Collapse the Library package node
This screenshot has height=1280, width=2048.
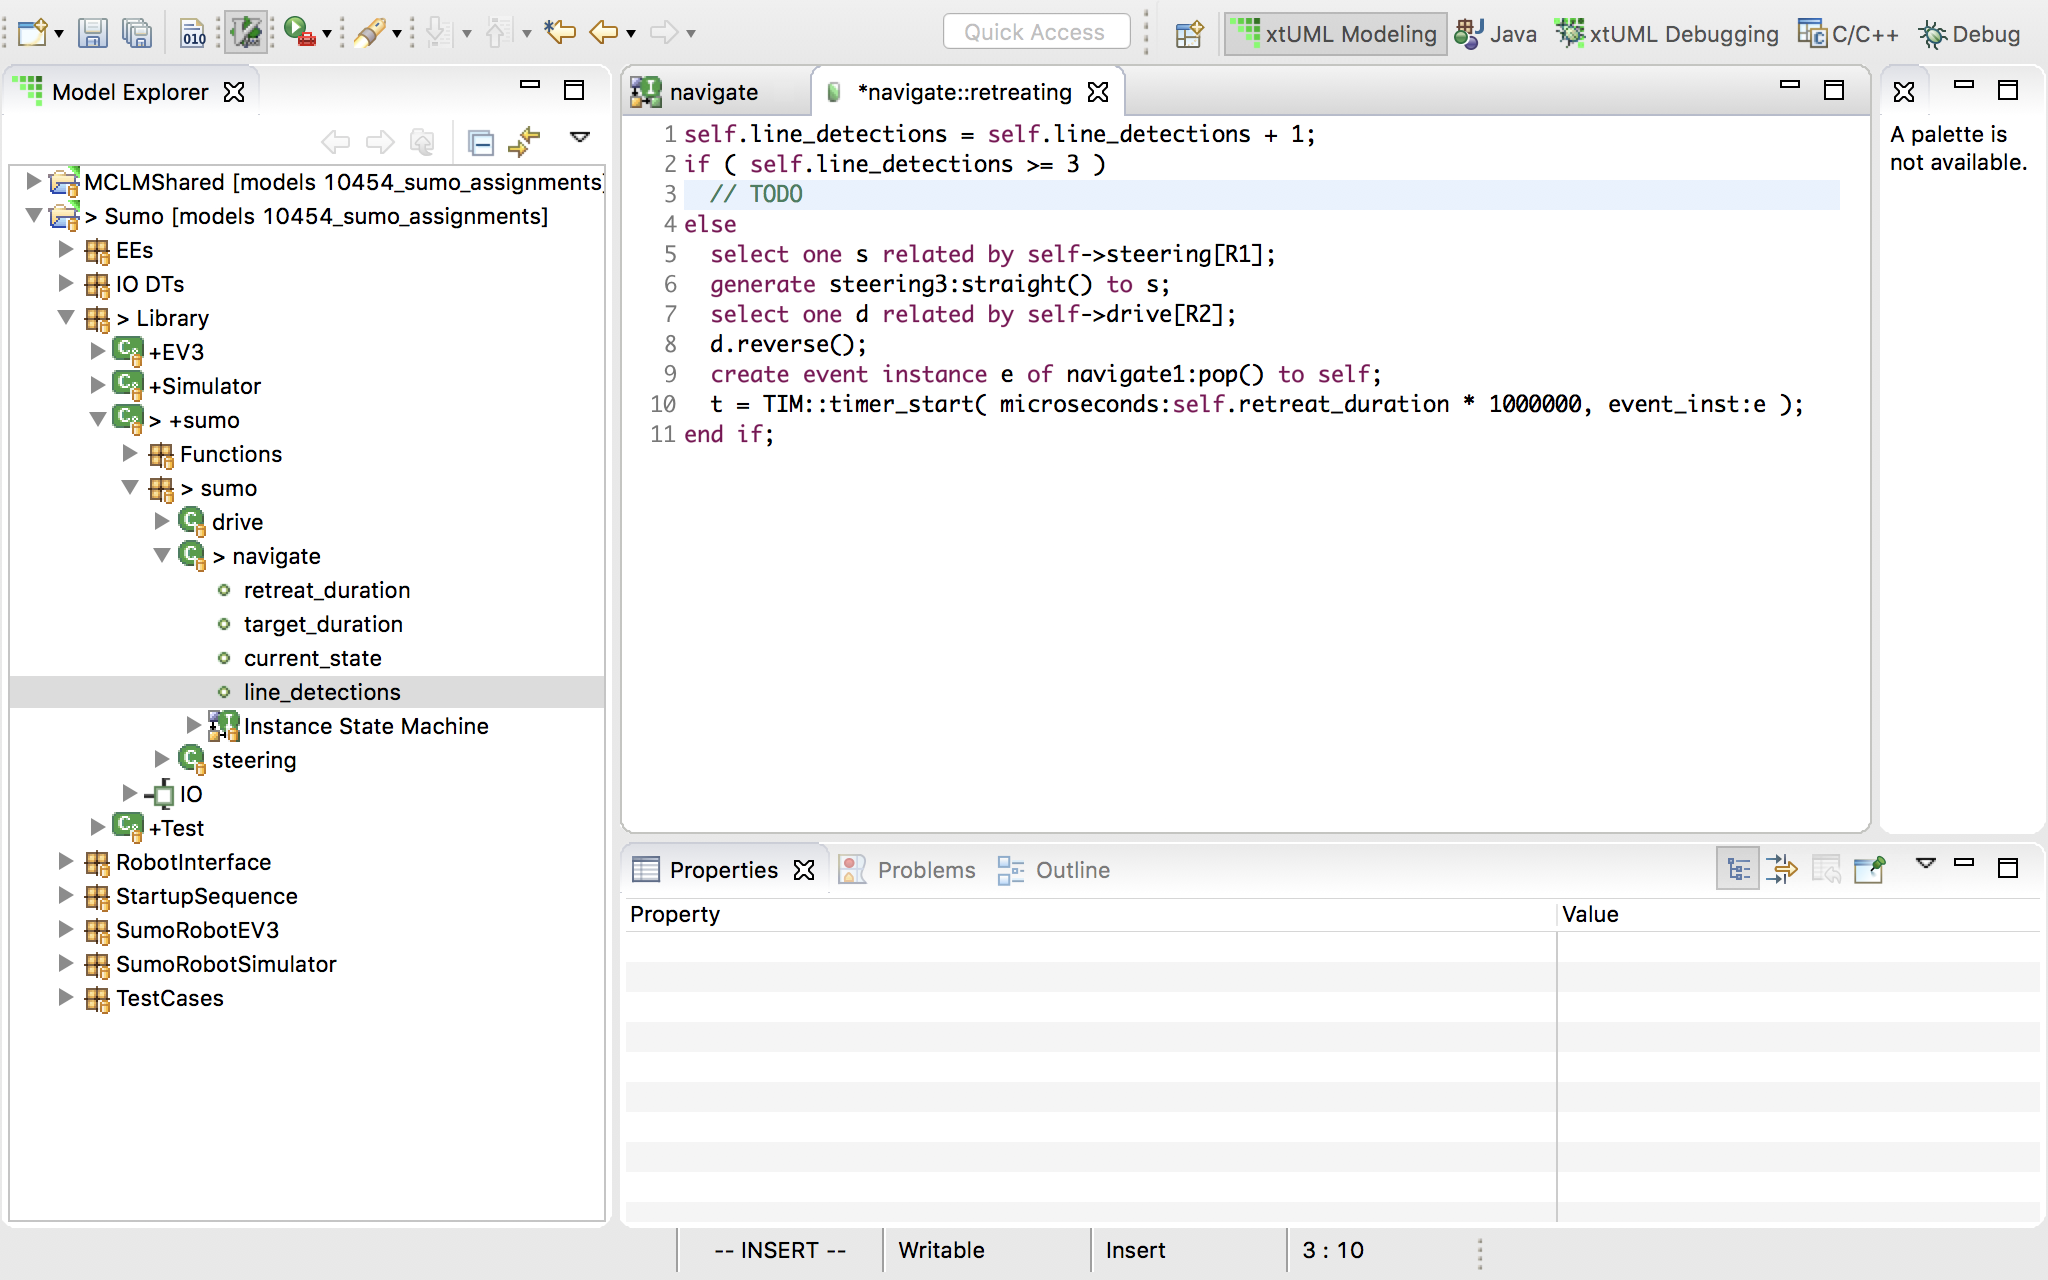point(65,317)
